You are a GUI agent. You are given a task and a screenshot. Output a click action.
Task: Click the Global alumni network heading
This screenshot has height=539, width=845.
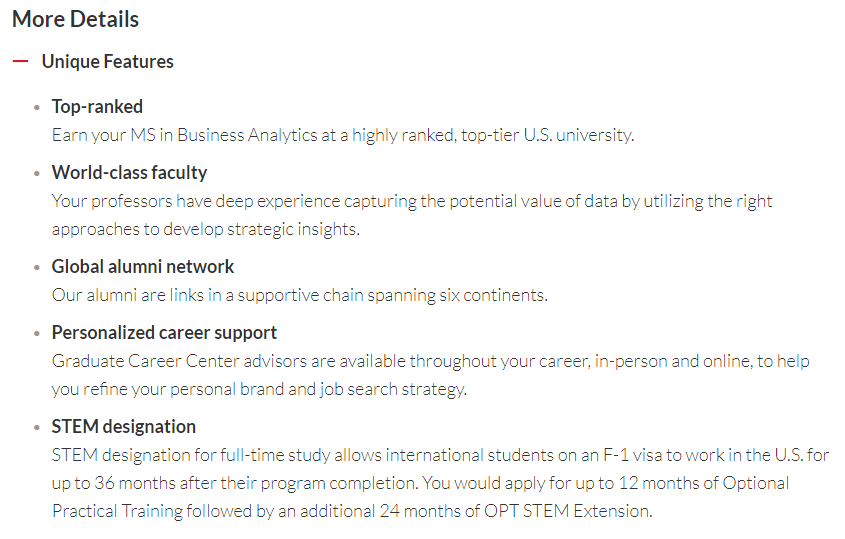point(143,266)
